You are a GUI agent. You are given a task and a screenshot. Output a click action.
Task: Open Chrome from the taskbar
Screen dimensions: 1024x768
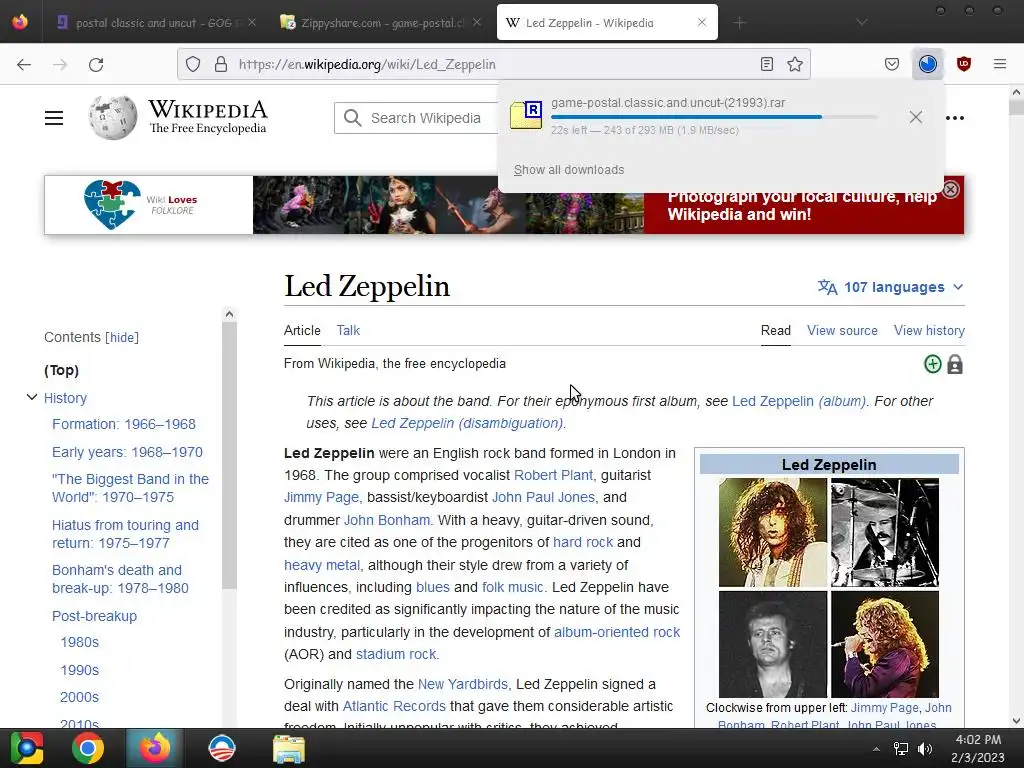(88, 748)
